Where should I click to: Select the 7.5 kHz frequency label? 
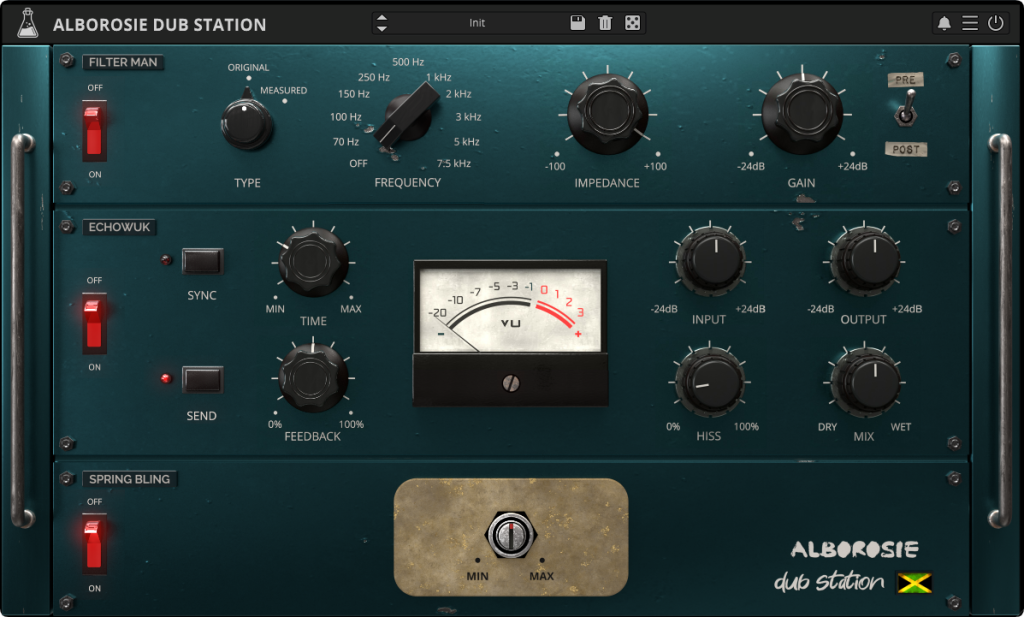[454, 163]
